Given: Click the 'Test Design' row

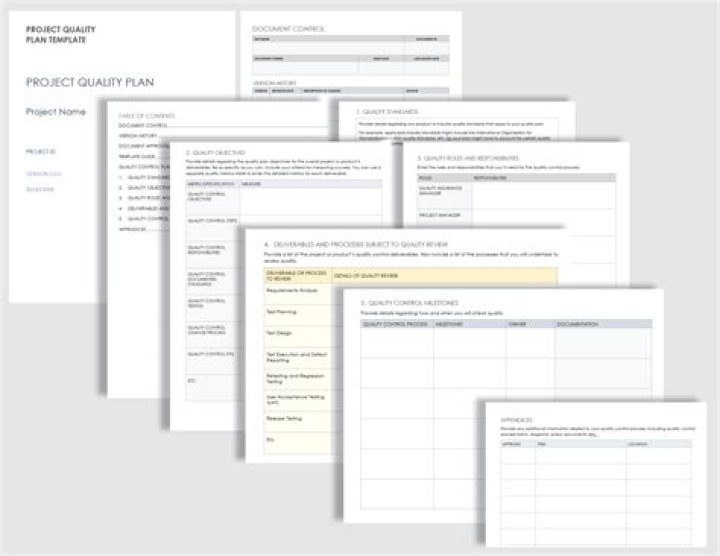Looking at the screenshot, I should tap(298, 336).
